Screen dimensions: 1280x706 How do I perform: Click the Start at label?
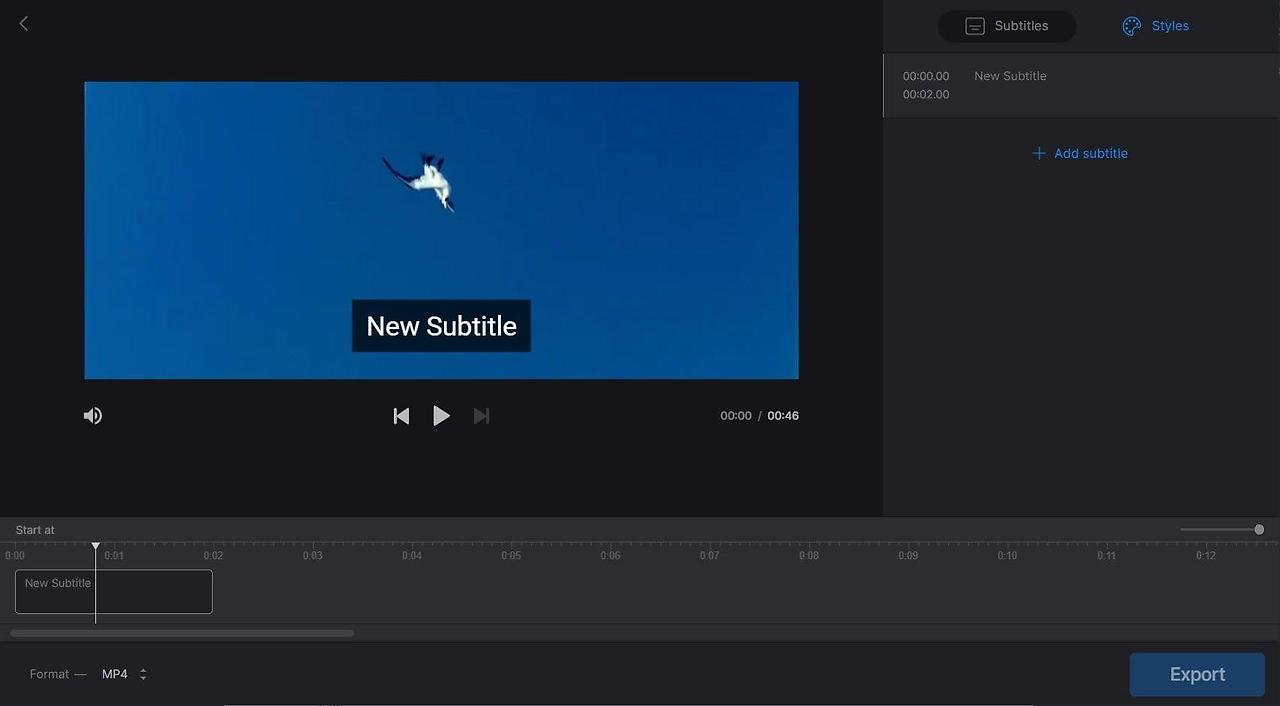pyautogui.click(x=35, y=530)
